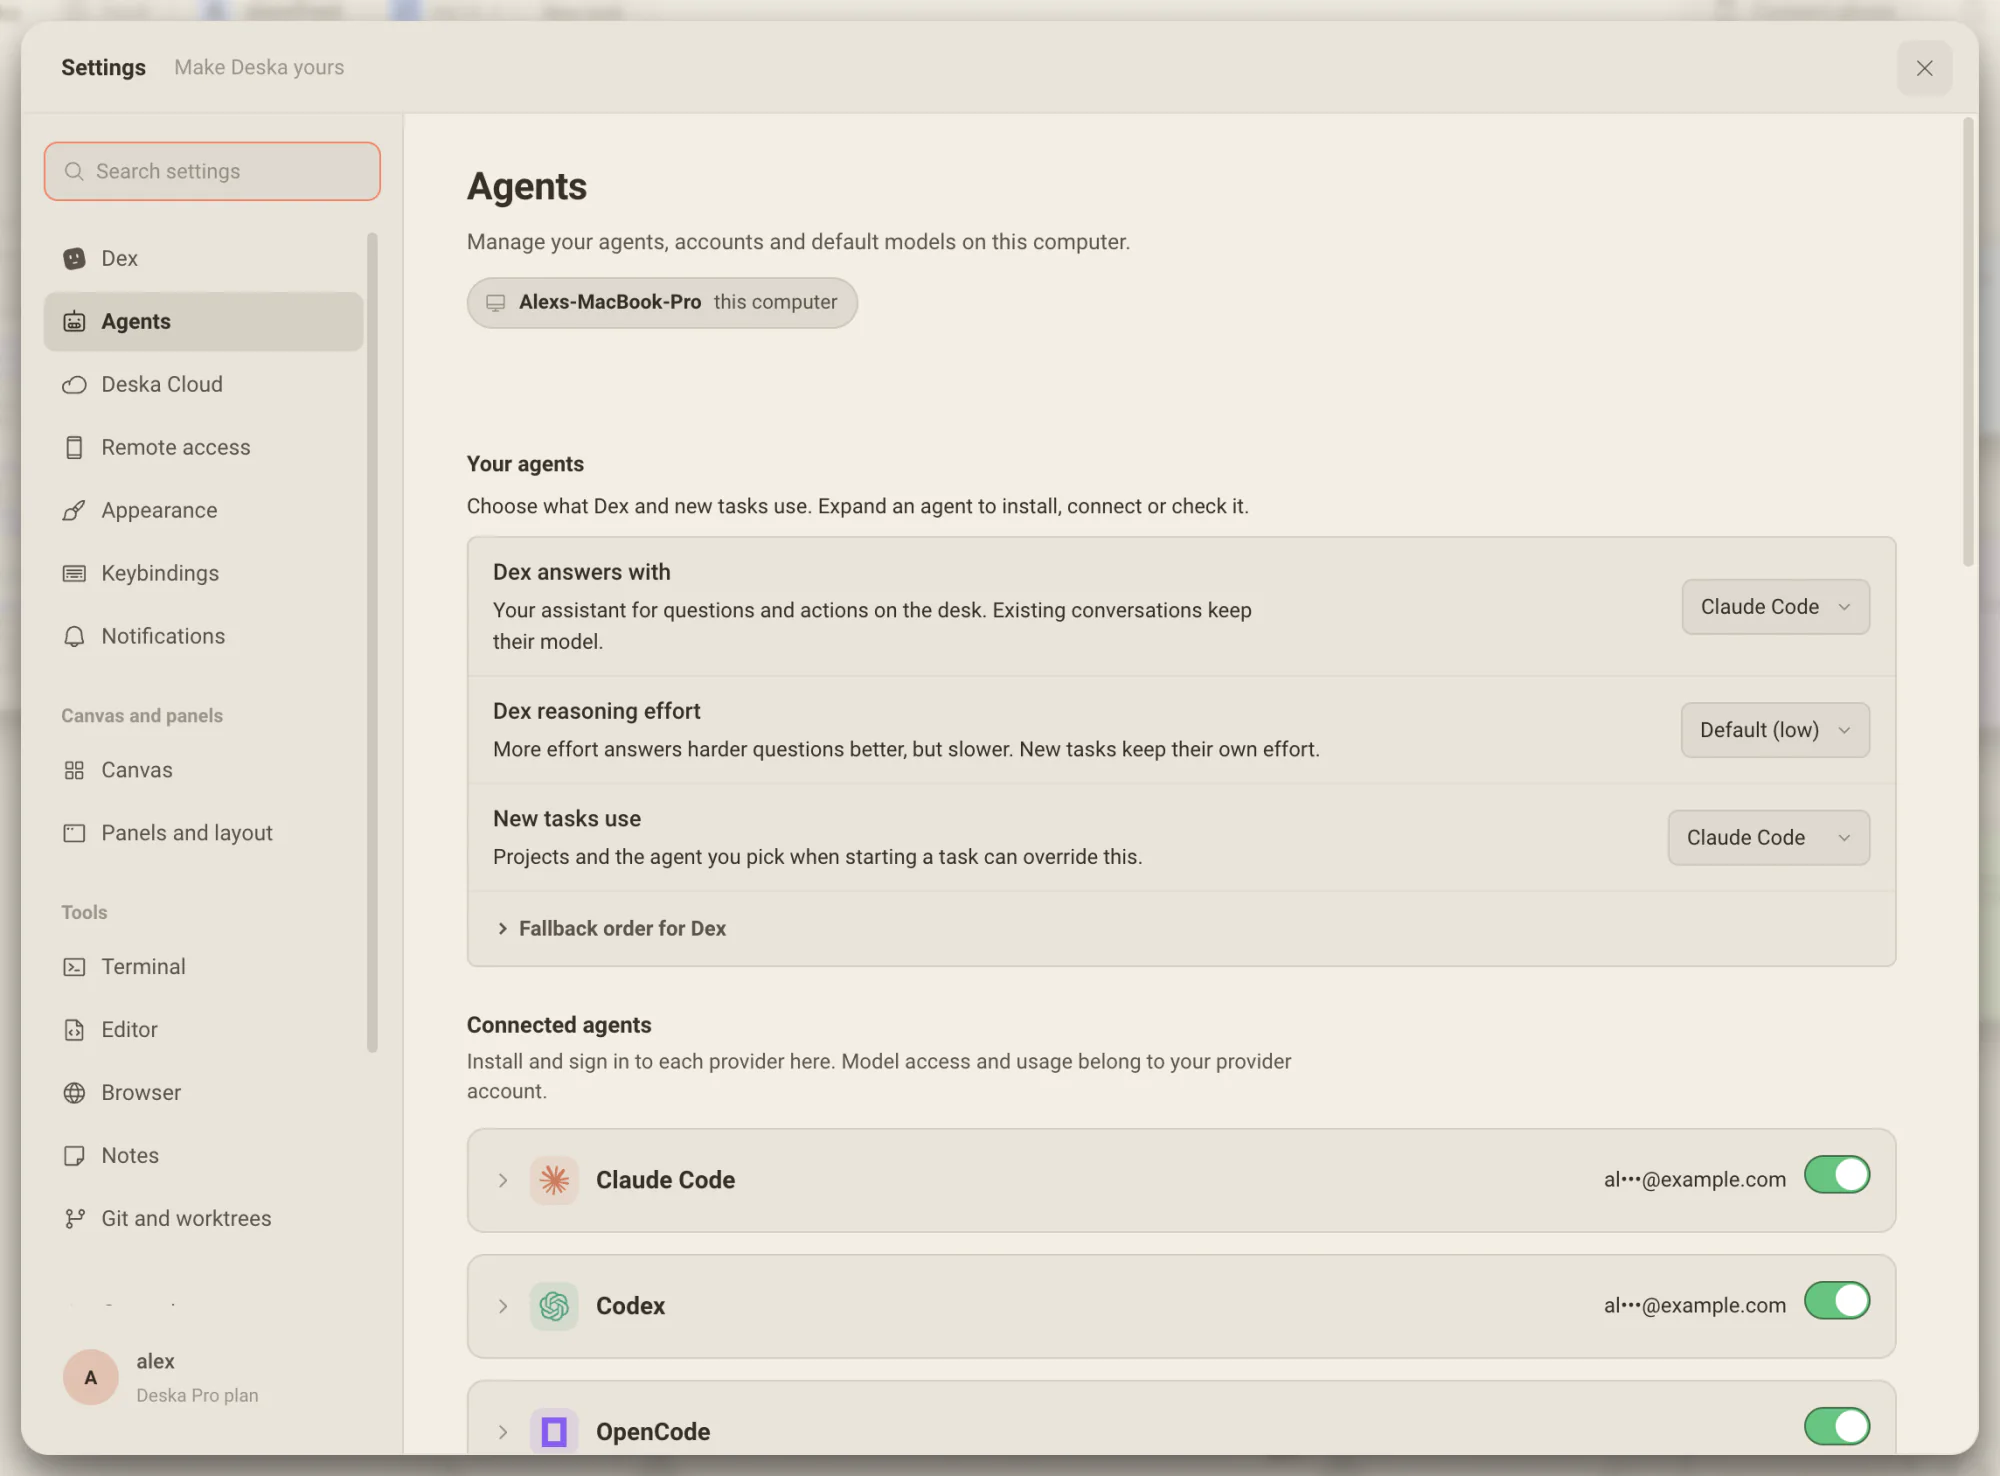The image size is (2000, 1476).
Task: Click the Appearance brush icon
Action: [74, 510]
